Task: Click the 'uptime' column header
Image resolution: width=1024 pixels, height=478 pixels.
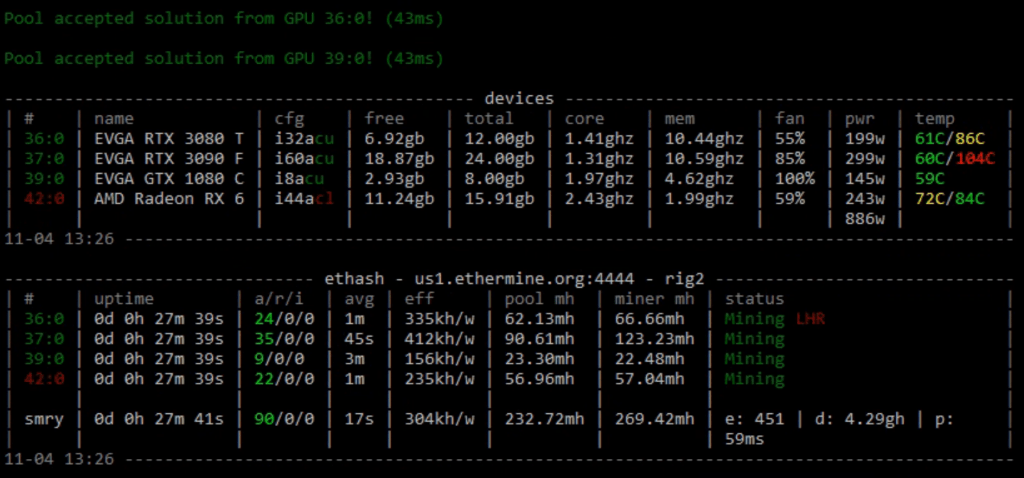Action: click(124, 299)
